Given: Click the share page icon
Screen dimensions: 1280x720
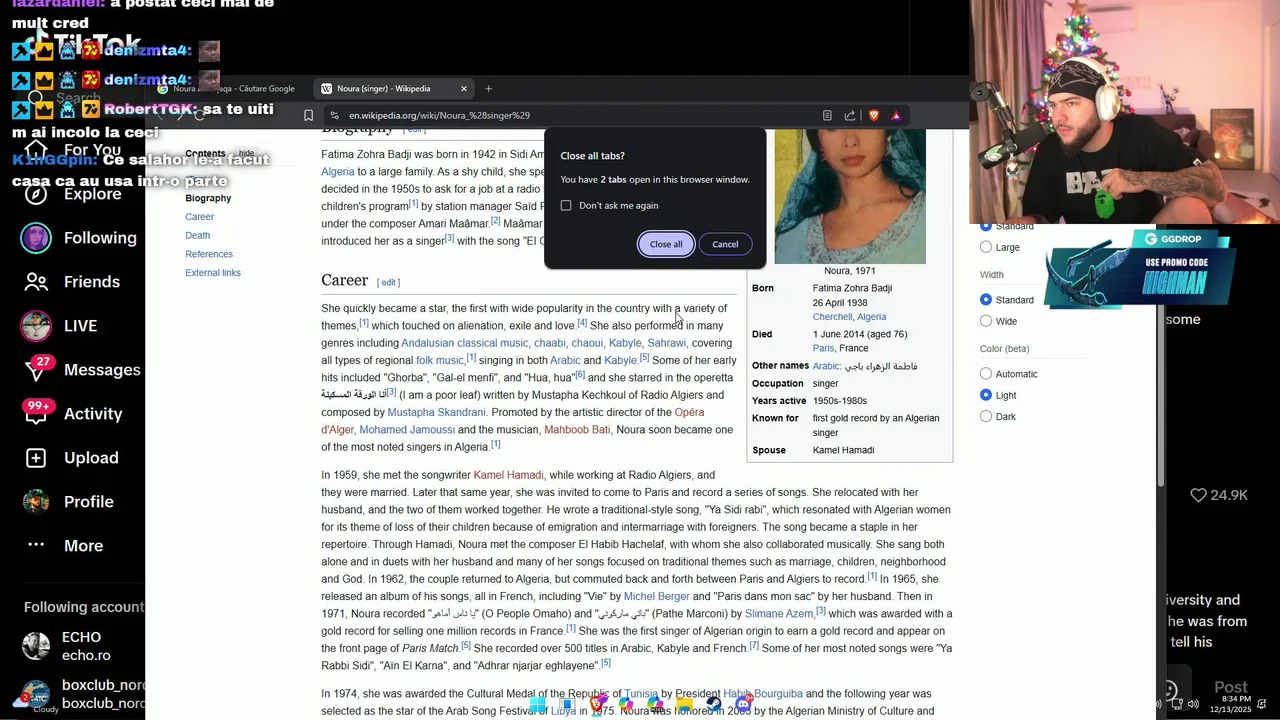Looking at the screenshot, I should (x=850, y=115).
